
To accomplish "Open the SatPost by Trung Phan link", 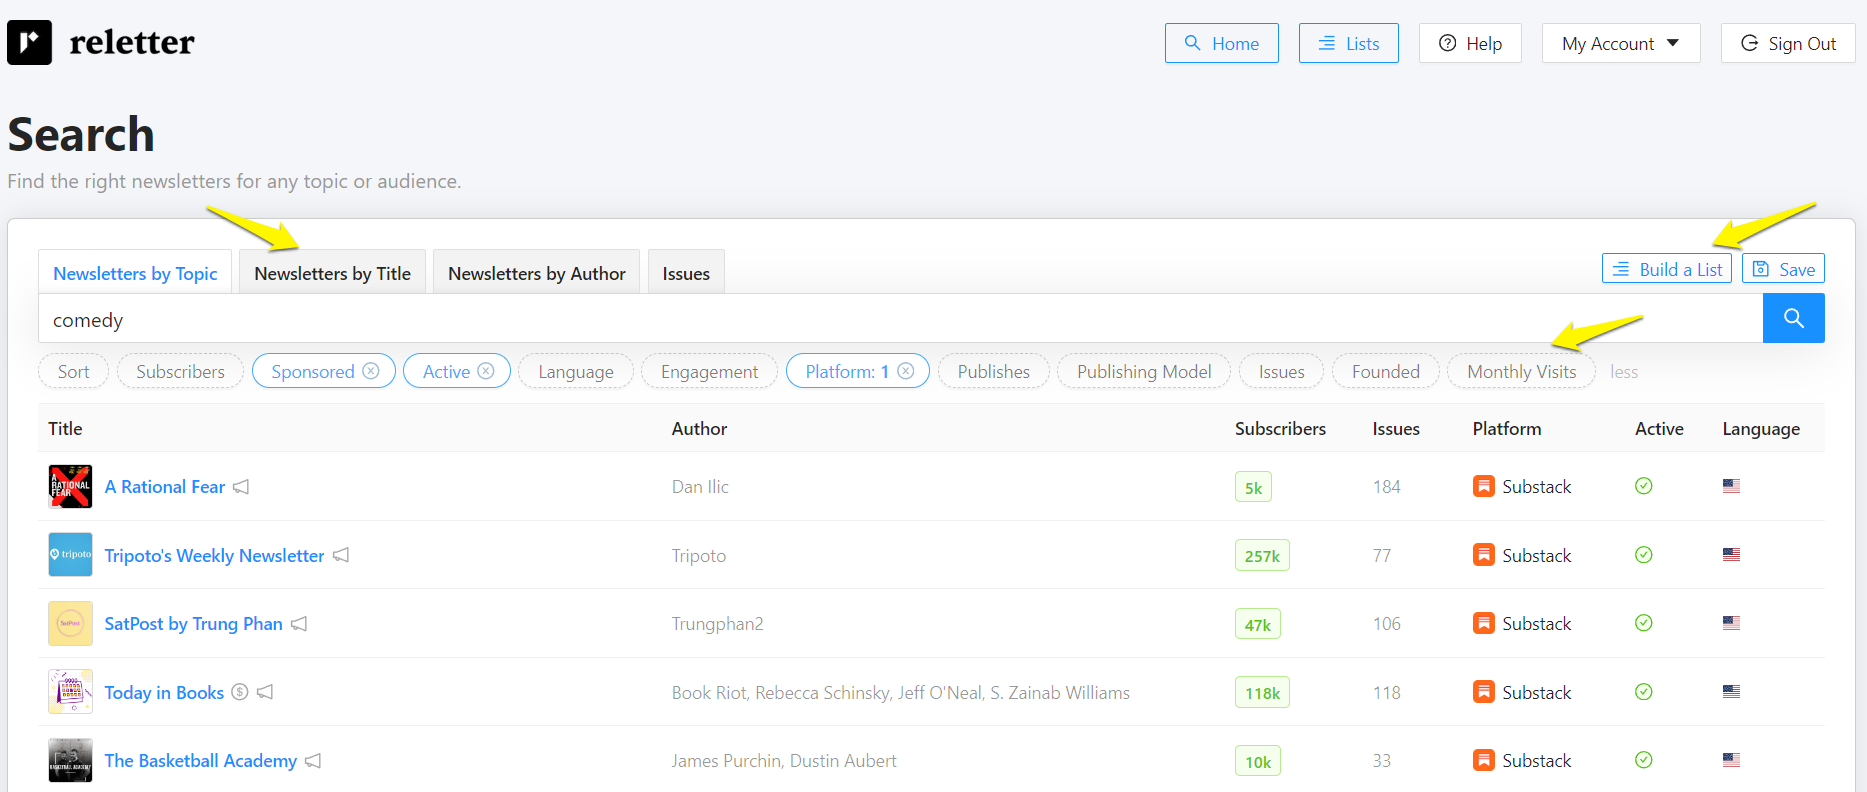I will point(193,624).
